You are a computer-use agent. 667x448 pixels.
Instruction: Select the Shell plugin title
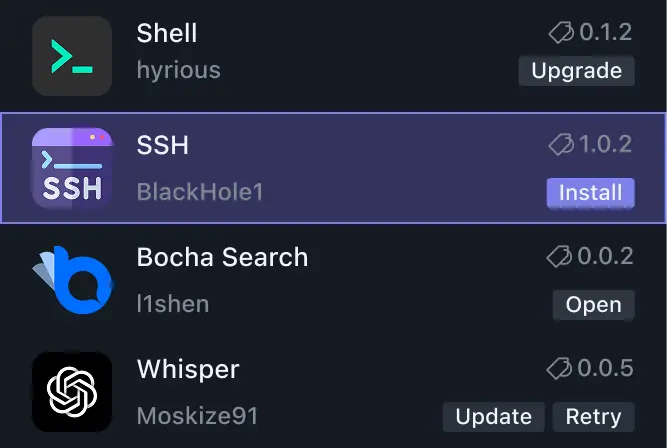point(167,33)
